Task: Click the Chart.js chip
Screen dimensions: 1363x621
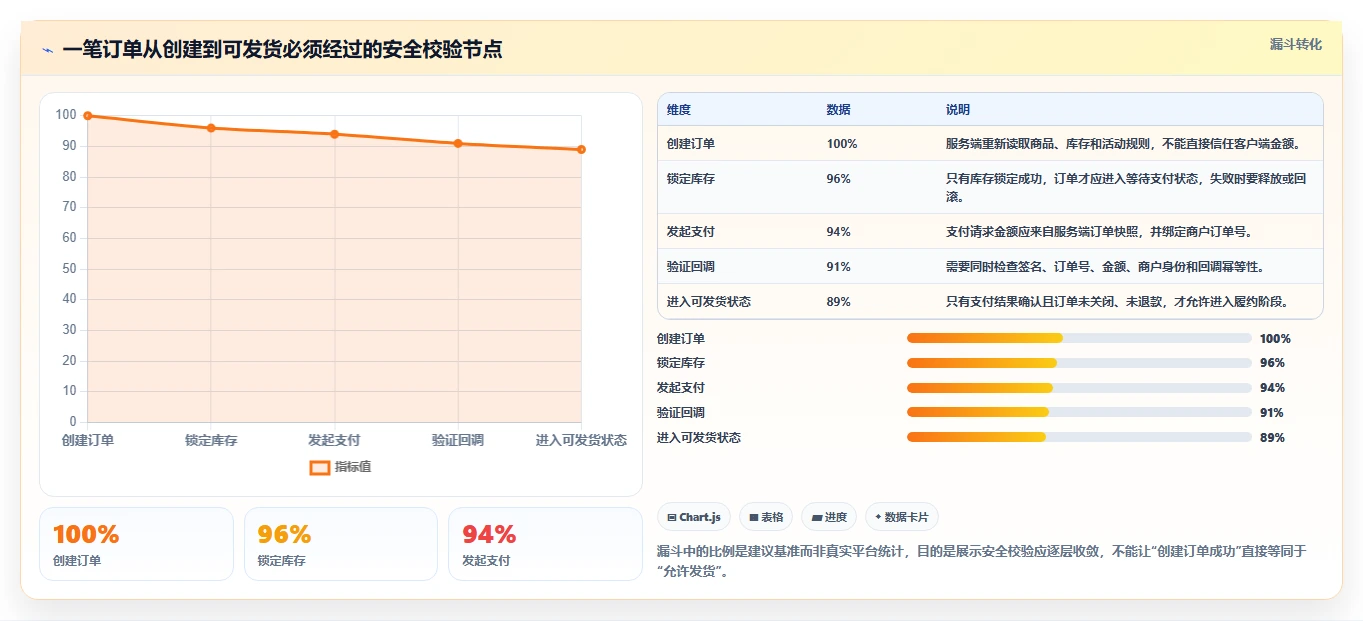Action: (694, 517)
